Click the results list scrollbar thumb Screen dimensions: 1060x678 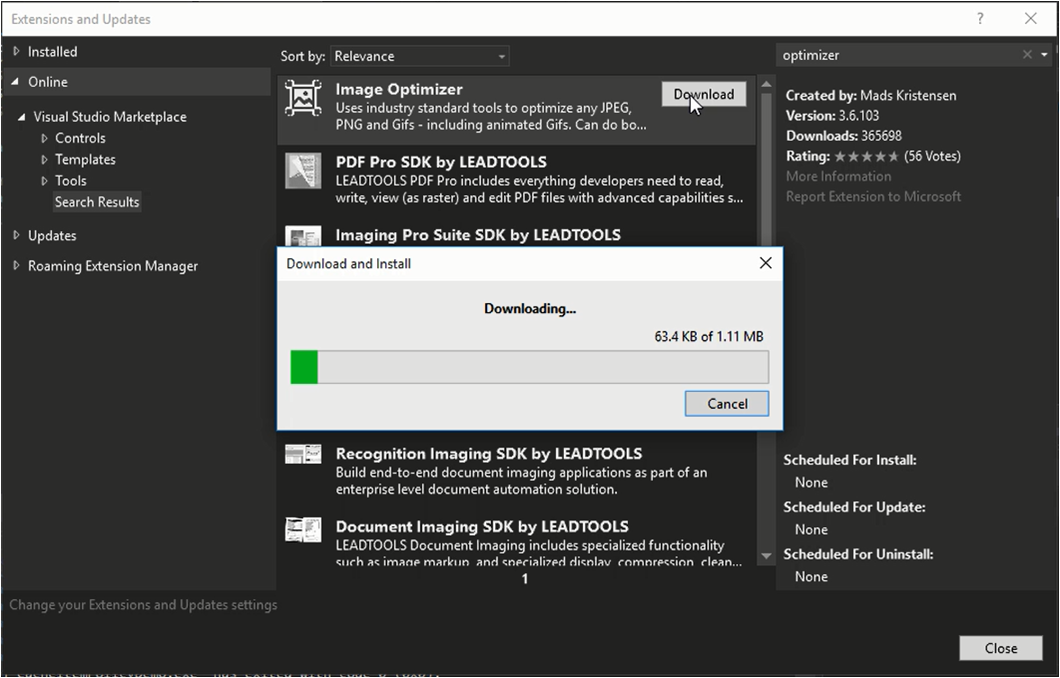point(766,172)
